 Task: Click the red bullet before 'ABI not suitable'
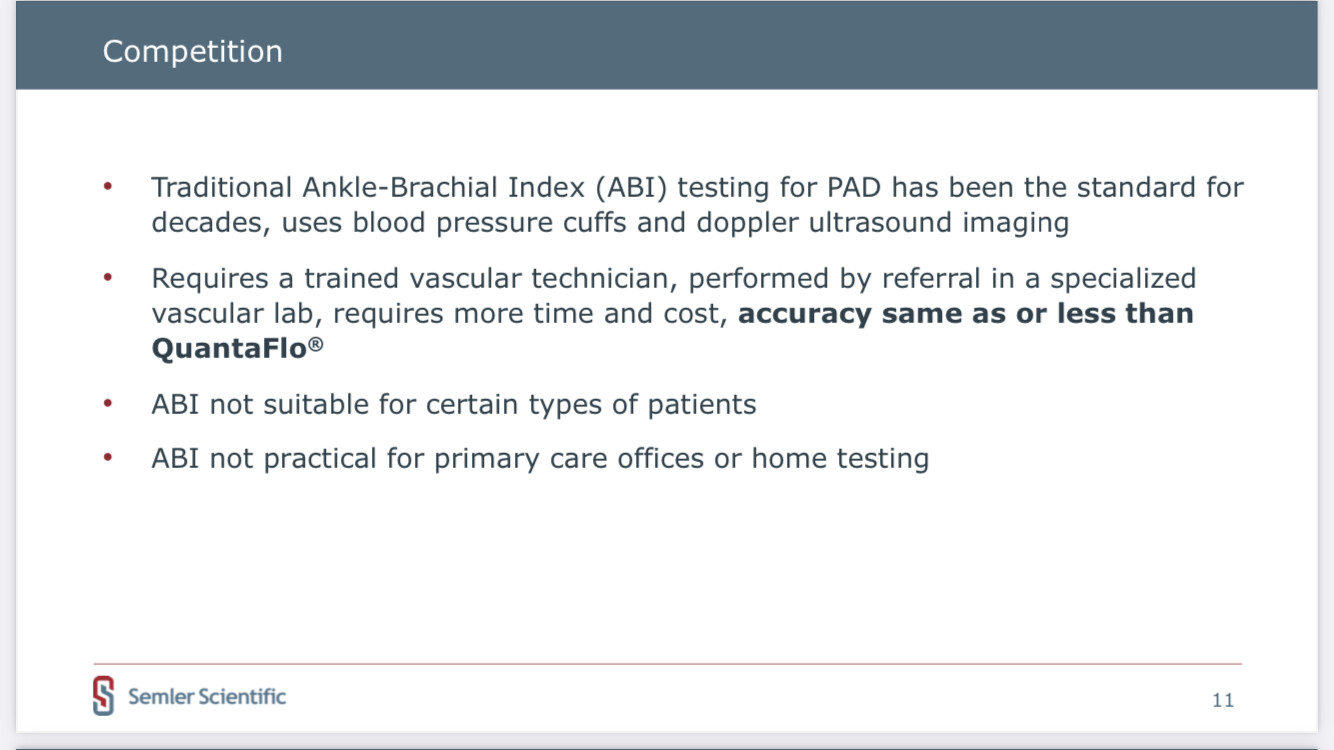108,404
